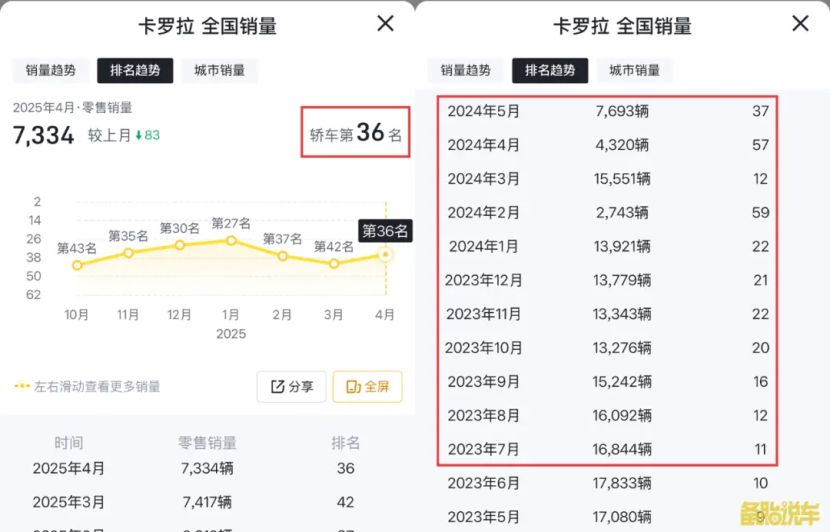Image resolution: width=830 pixels, height=532 pixels.
Task: Select the 10月 chart point 第43名
Action: pos(77,265)
